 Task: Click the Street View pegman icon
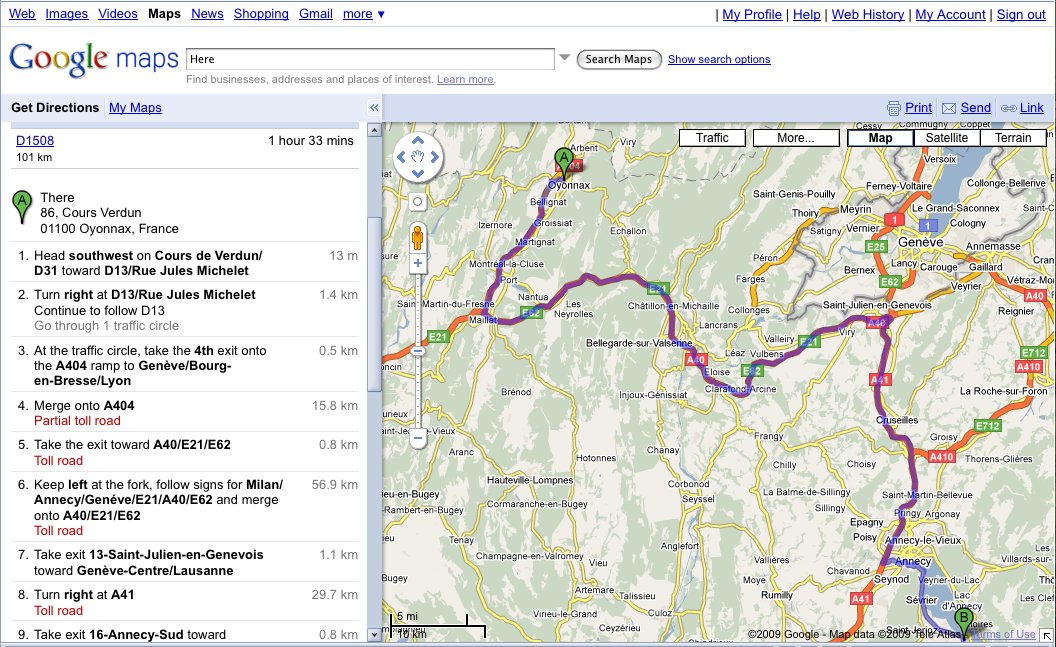coord(418,238)
